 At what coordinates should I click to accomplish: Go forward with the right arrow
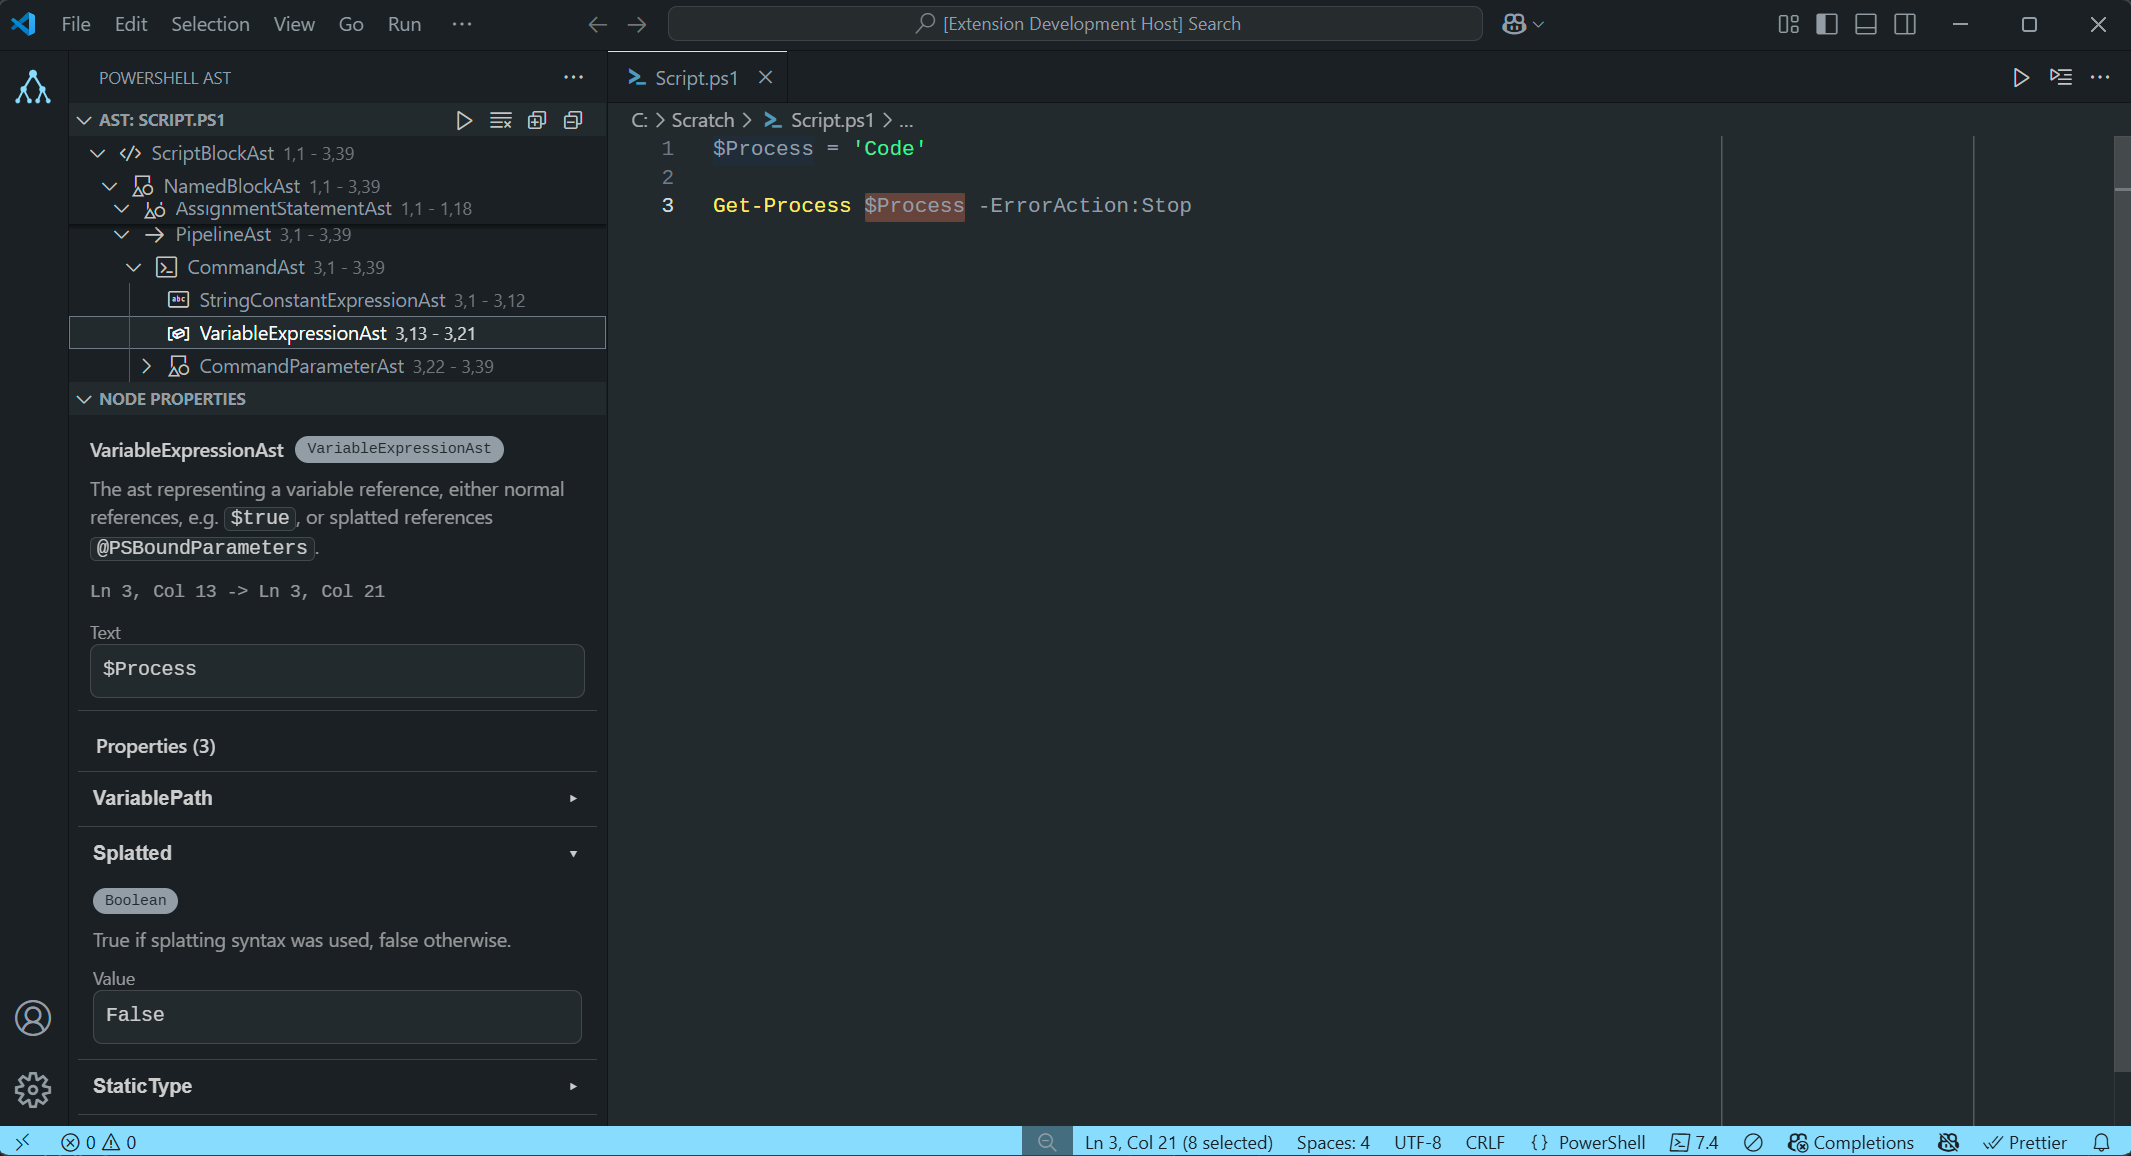pos(637,24)
